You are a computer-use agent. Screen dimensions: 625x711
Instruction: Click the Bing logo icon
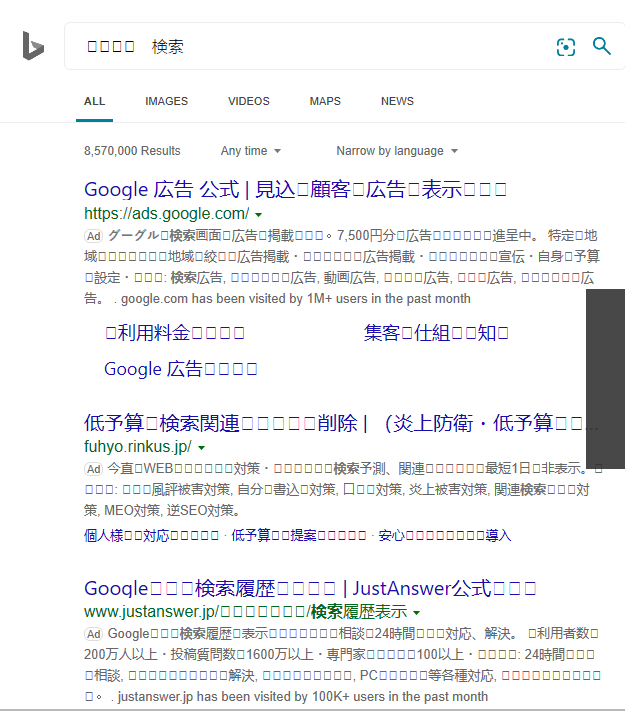[34, 46]
